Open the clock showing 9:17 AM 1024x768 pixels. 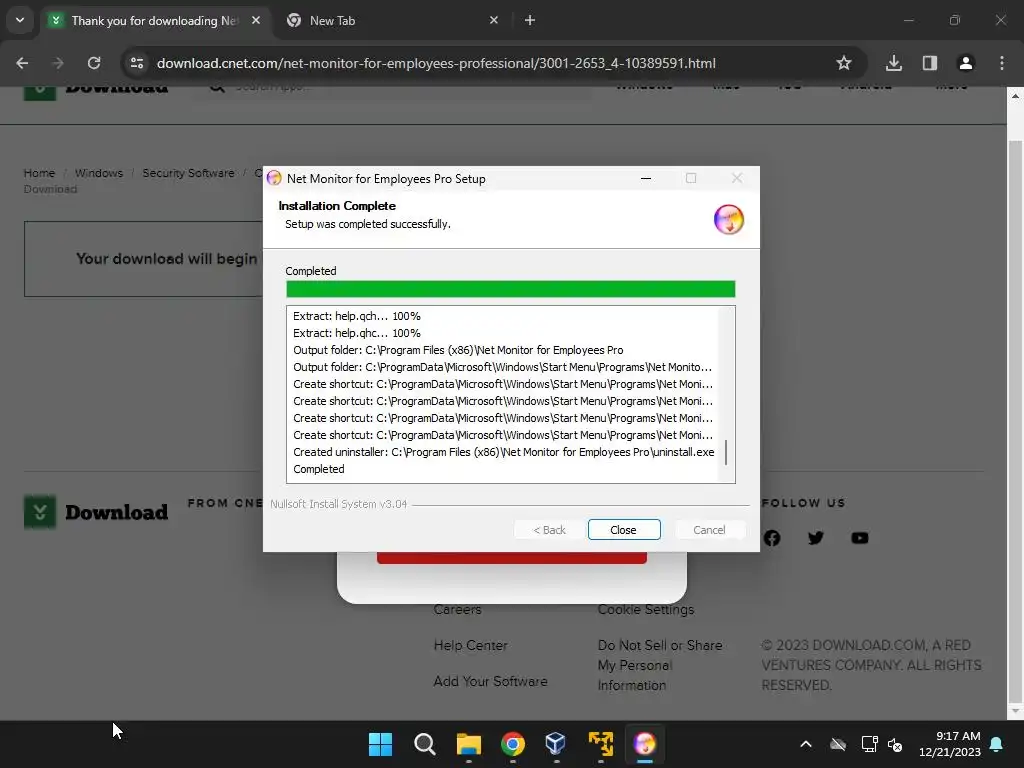click(950, 744)
